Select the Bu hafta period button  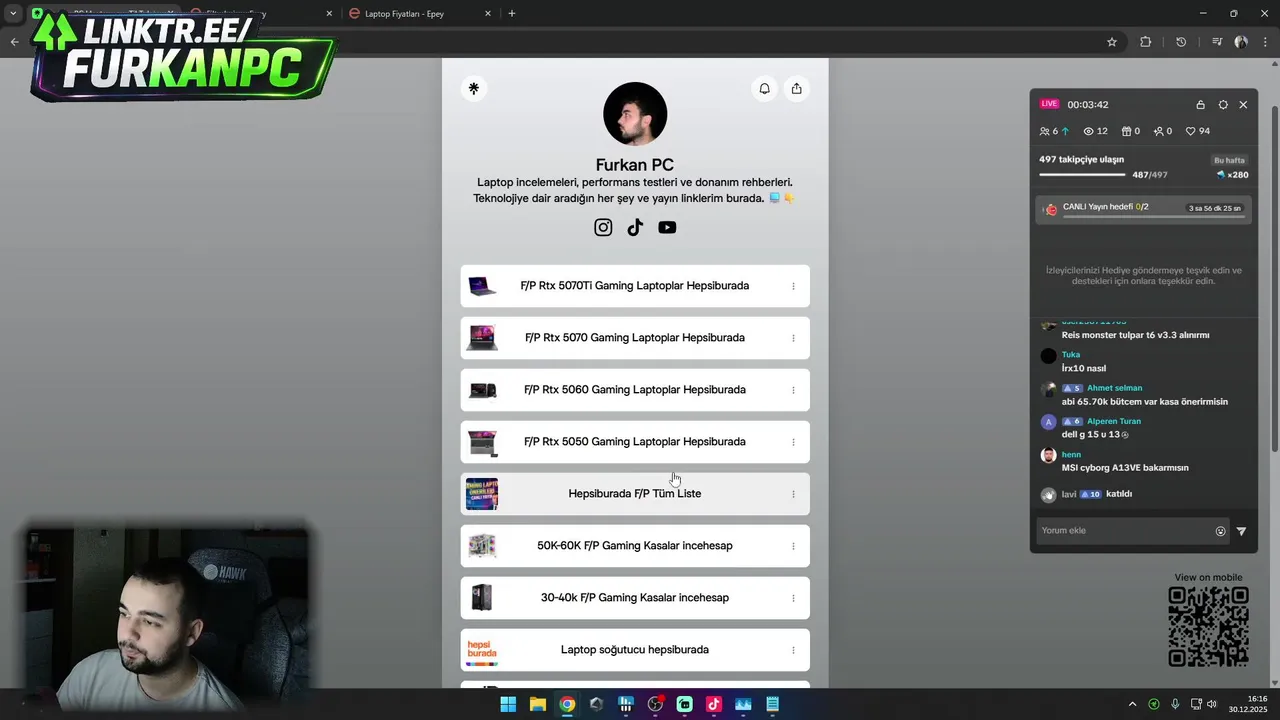(1229, 160)
